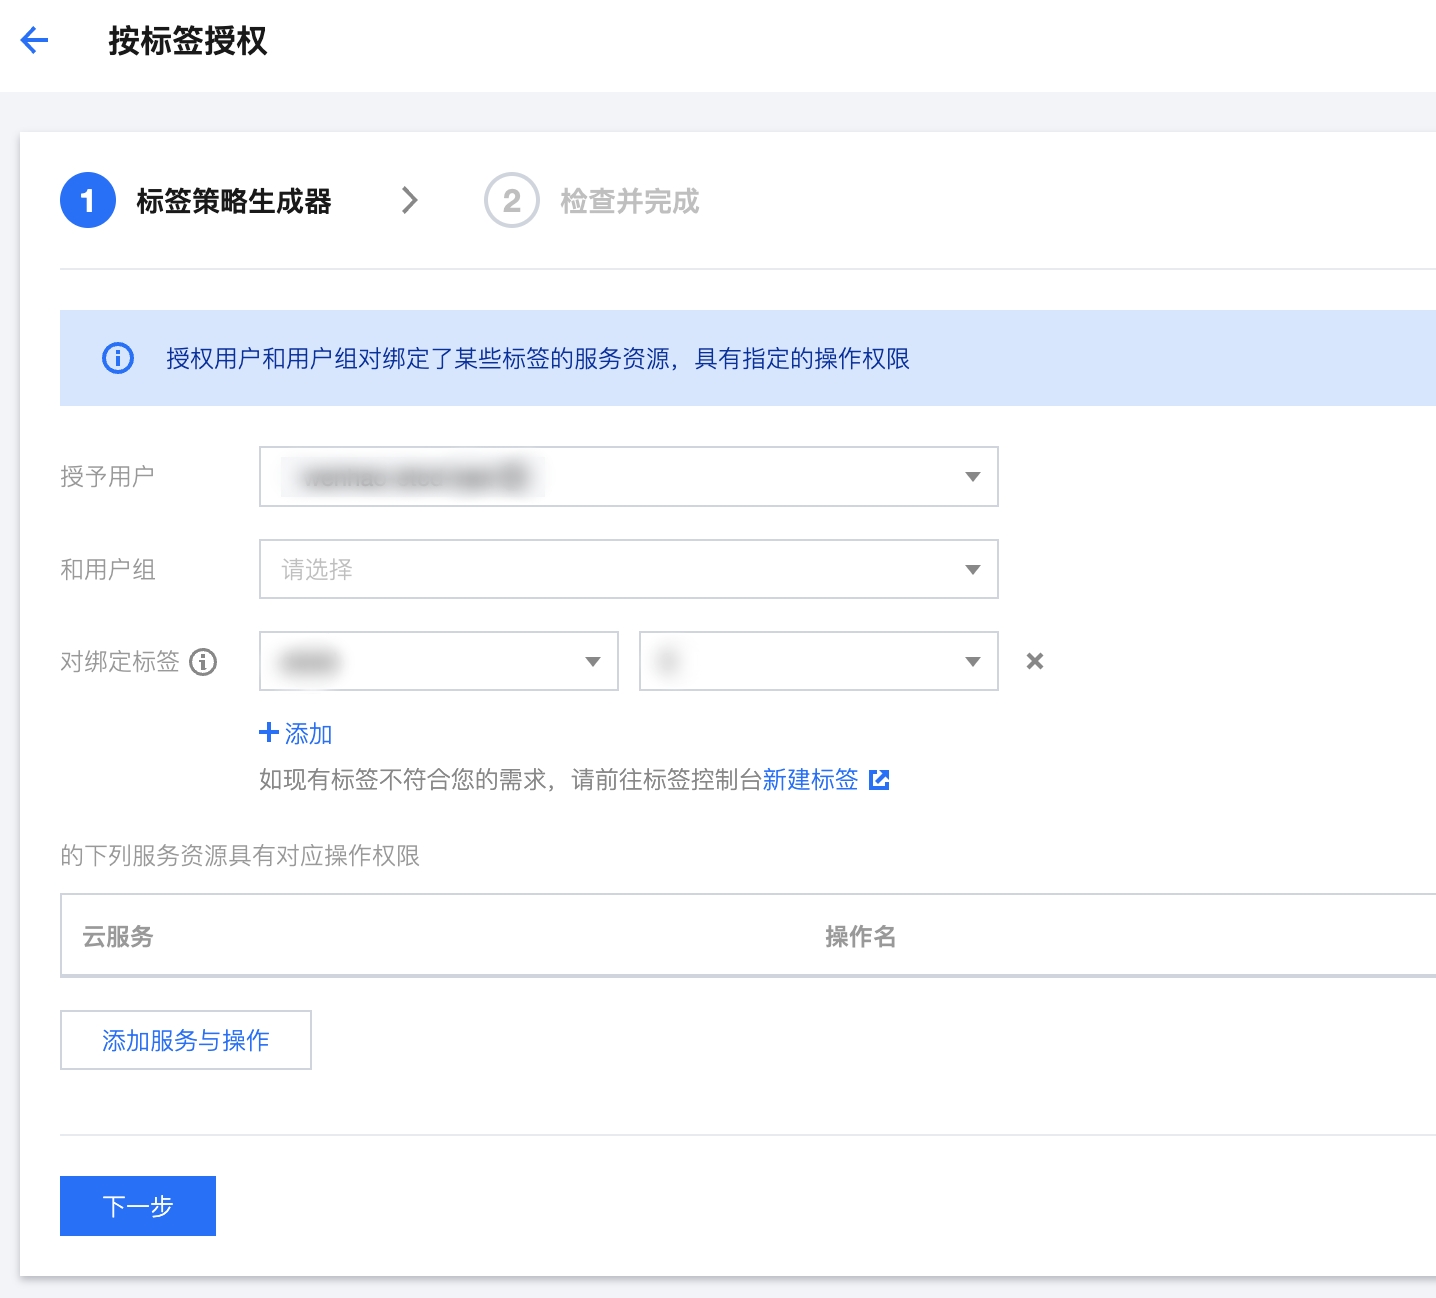The image size is (1436, 1298).
Task: Open the tag value dropdown in 对绑定标签
Action: coord(818,661)
